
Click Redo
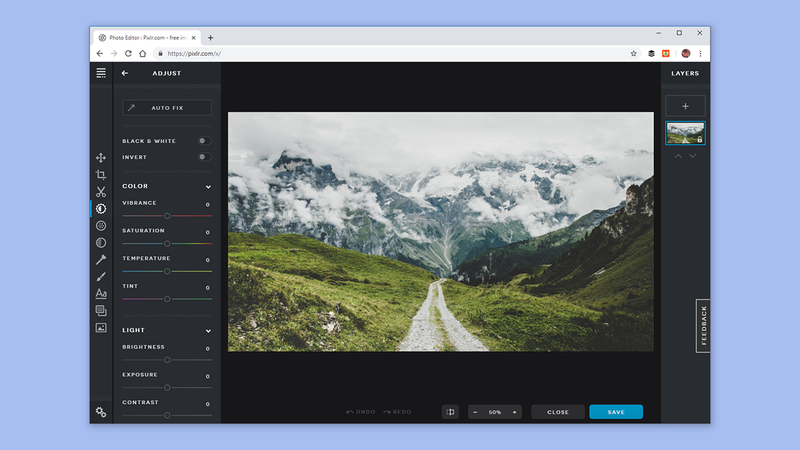[x=397, y=412]
